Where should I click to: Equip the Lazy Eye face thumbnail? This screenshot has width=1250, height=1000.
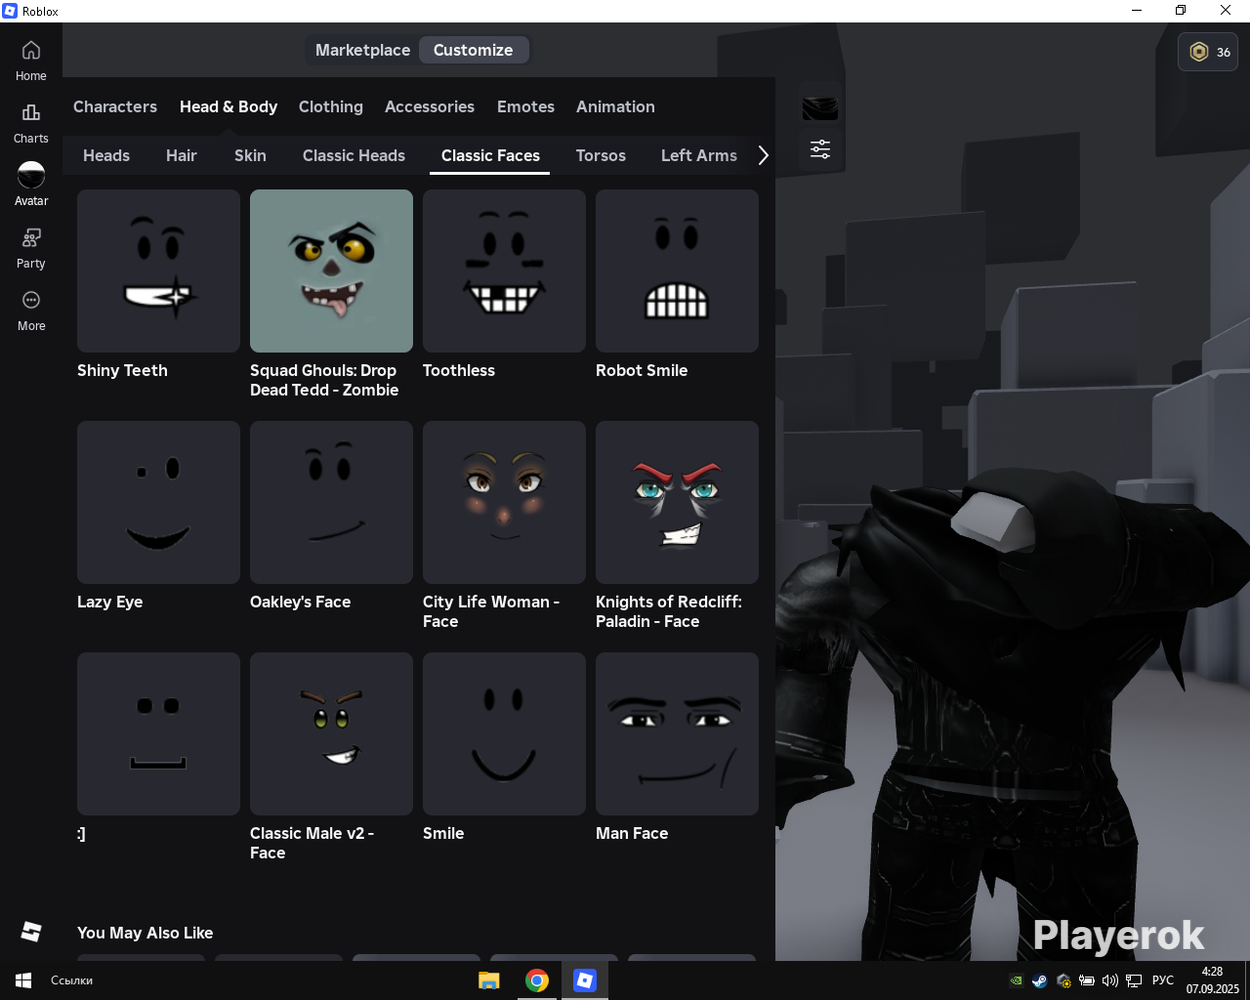pyautogui.click(x=158, y=502)
